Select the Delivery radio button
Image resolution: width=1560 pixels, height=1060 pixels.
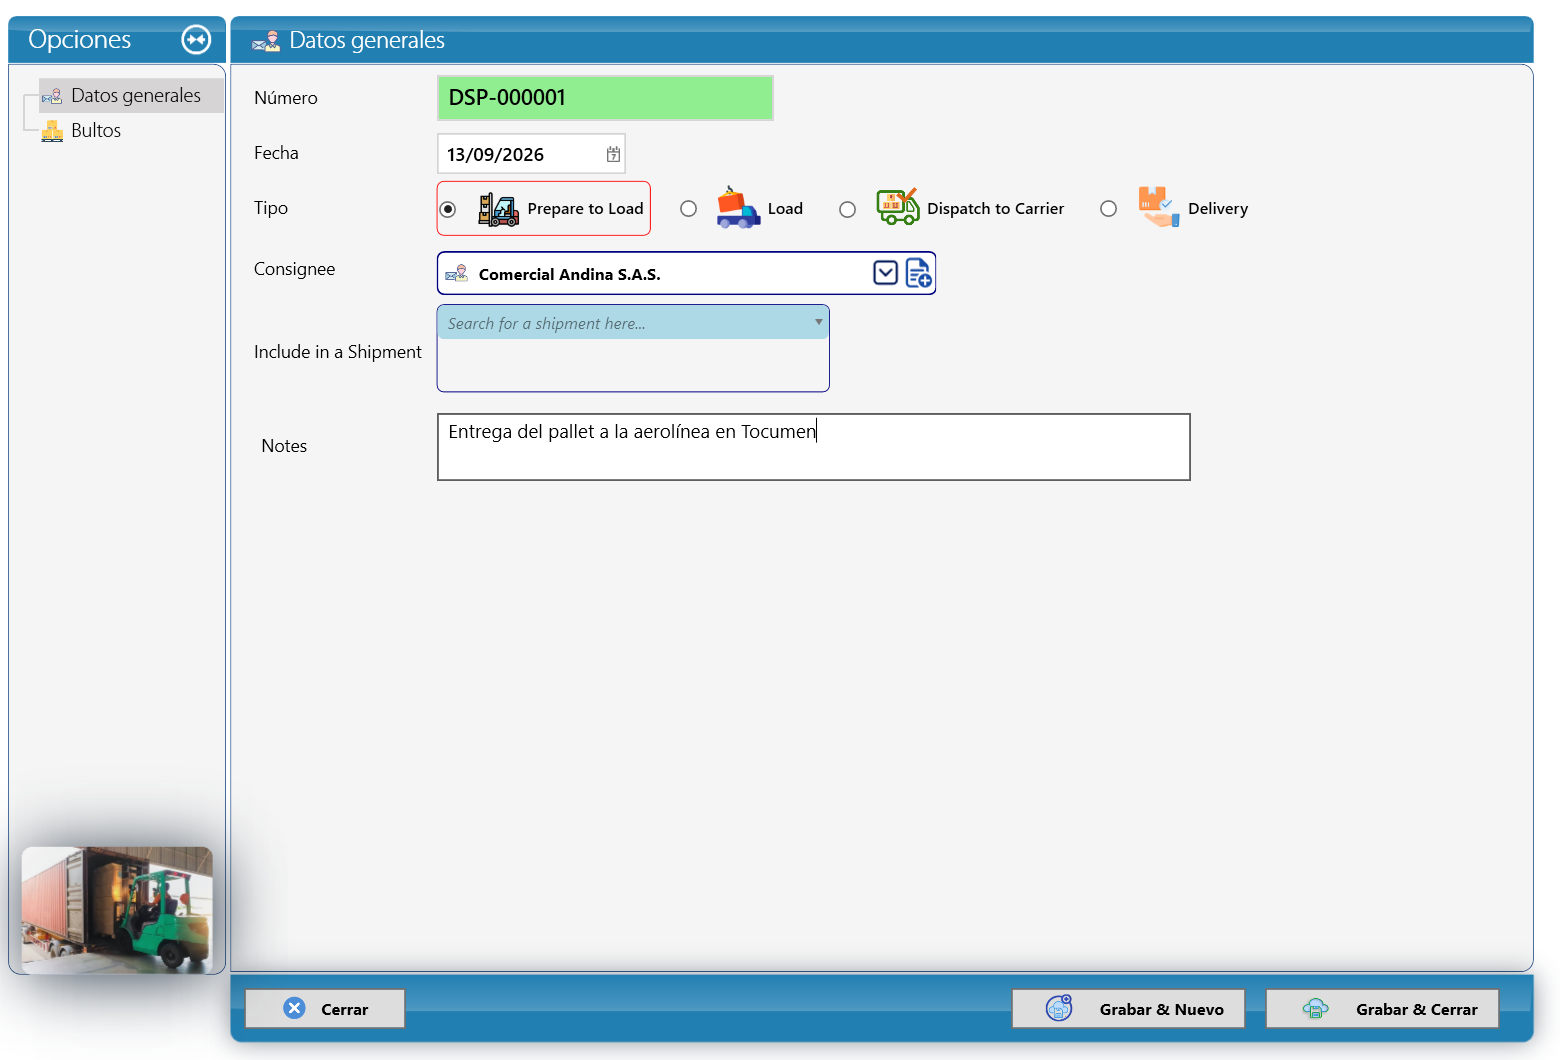[1108, 209]
